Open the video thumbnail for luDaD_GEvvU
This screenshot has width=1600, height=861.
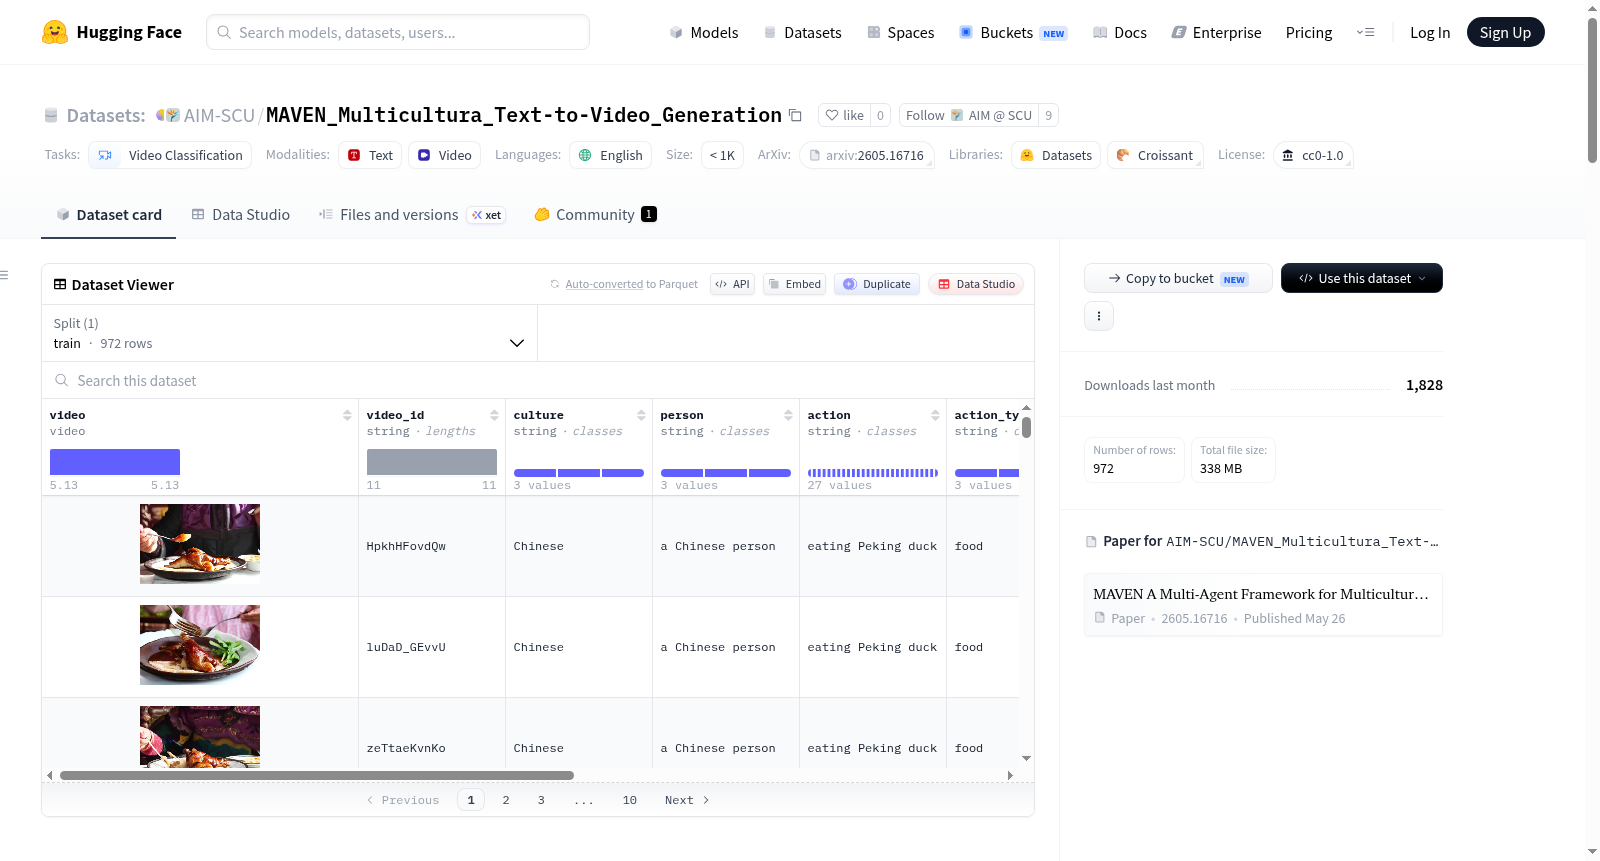tap(200, 645)
